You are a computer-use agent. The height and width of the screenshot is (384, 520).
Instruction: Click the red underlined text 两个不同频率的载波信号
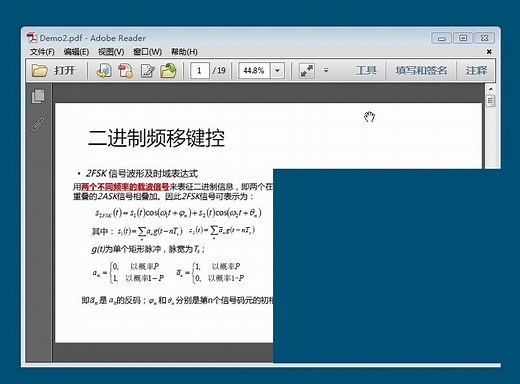tap(125, 187)
